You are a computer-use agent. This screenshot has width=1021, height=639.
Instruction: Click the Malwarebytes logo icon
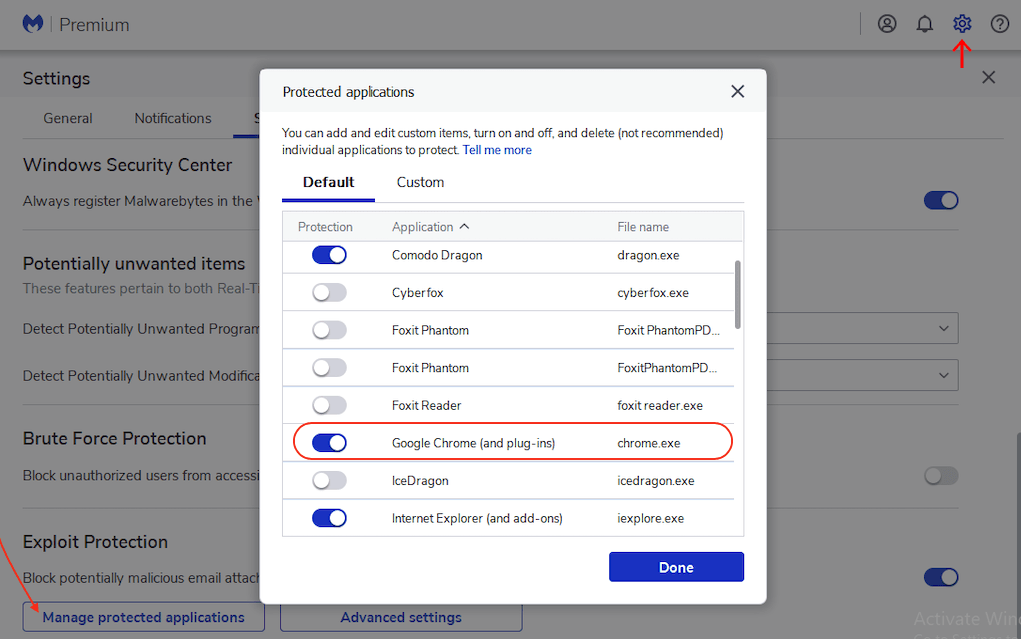coord(33,24)
